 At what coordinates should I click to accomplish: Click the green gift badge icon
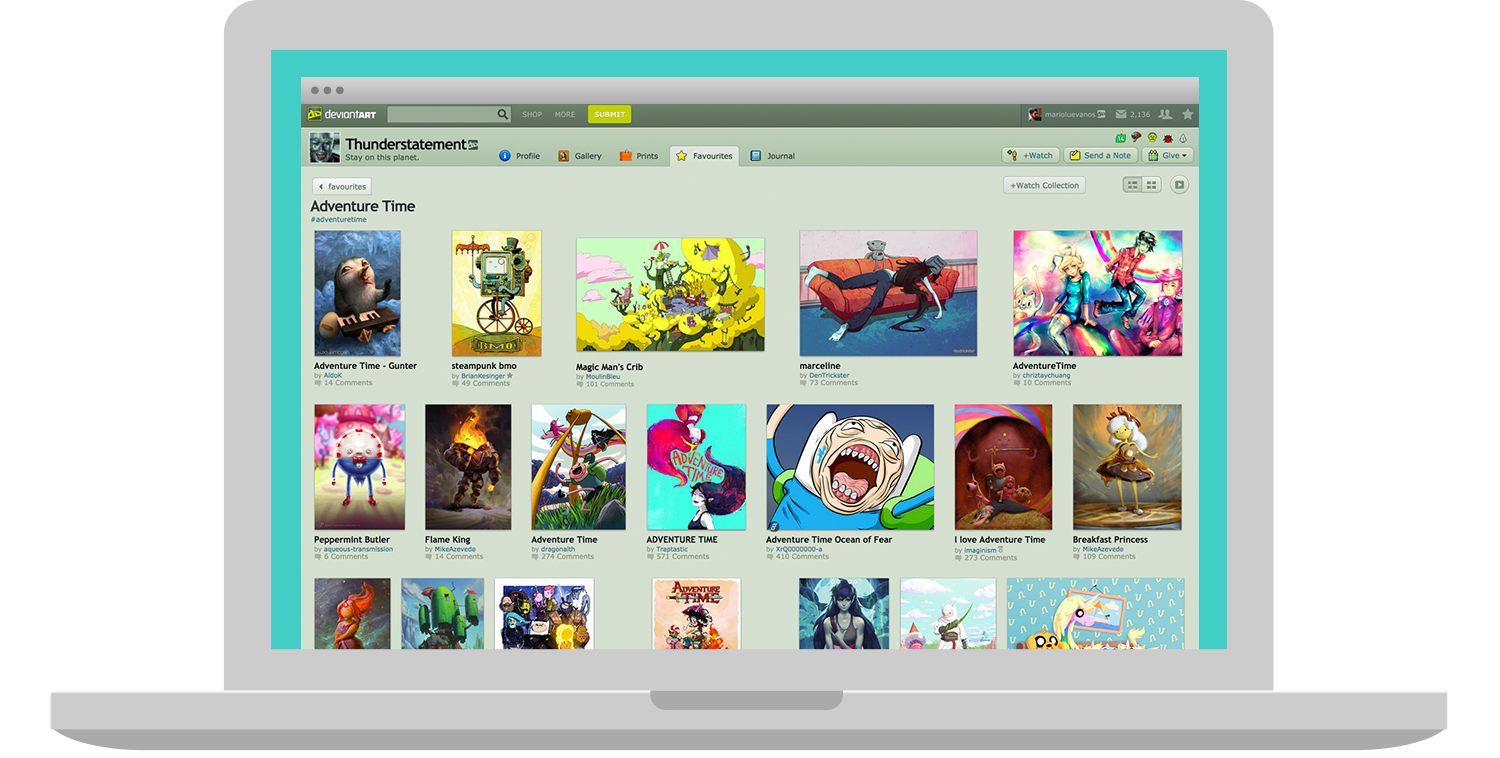click(x=1121, y=137)
